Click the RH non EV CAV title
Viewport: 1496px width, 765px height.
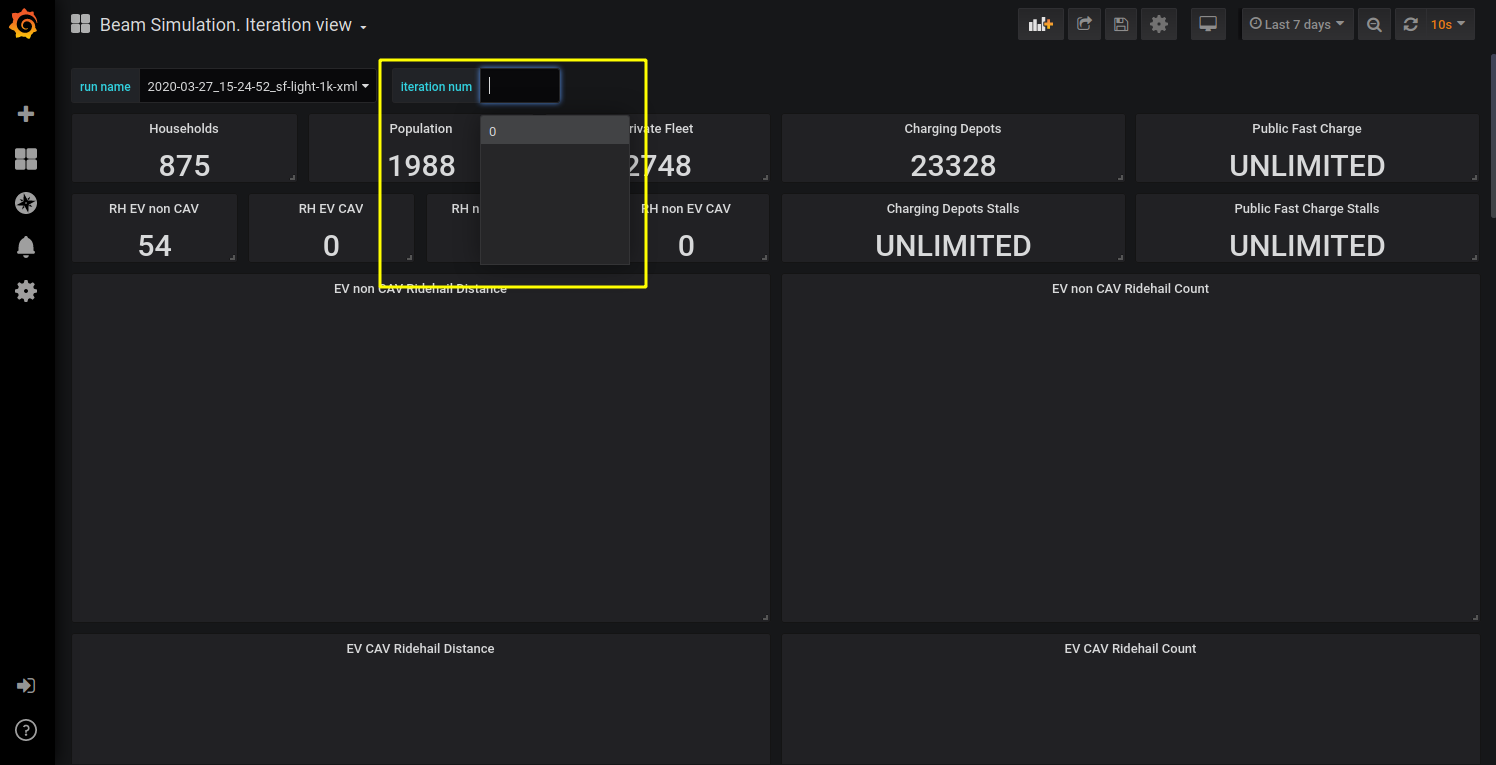pos(686,208)
